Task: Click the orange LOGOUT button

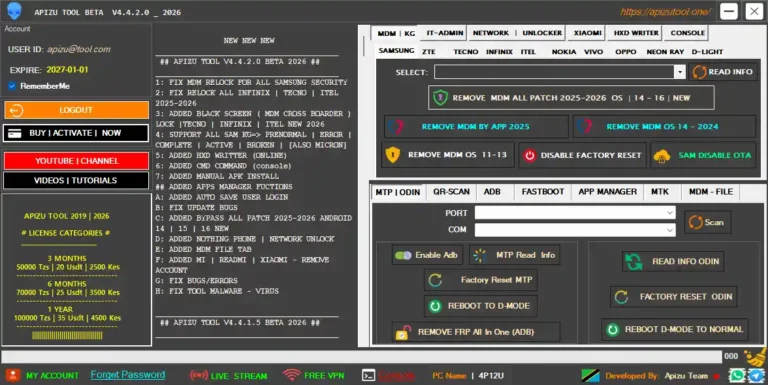Action: (76, 110)
